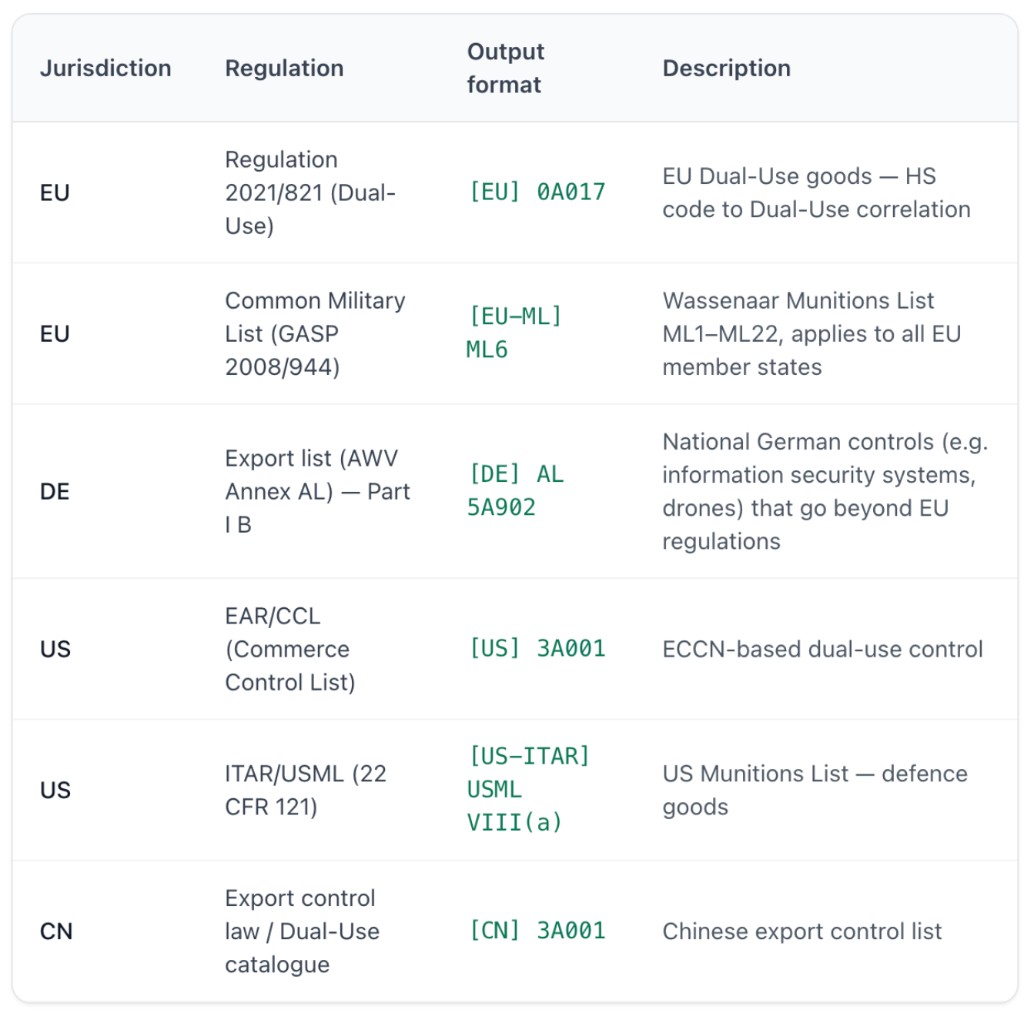Select the [EU-ML] ML6 output code
The height and width of the screenshot is (1013, 1024).
click(x=515, y=333)
